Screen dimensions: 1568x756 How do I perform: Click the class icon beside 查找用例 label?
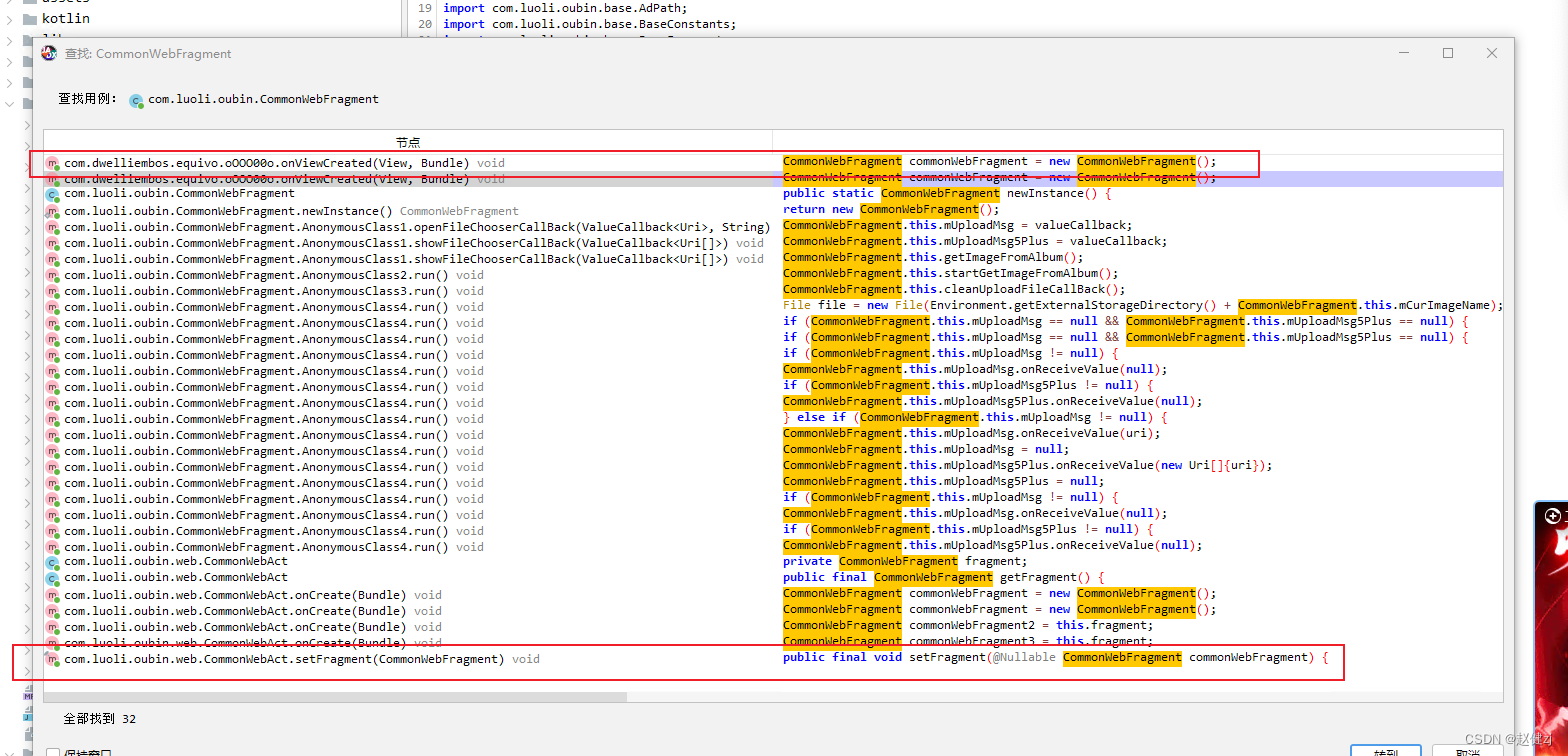pyautogui.click(x=136, y=100)
